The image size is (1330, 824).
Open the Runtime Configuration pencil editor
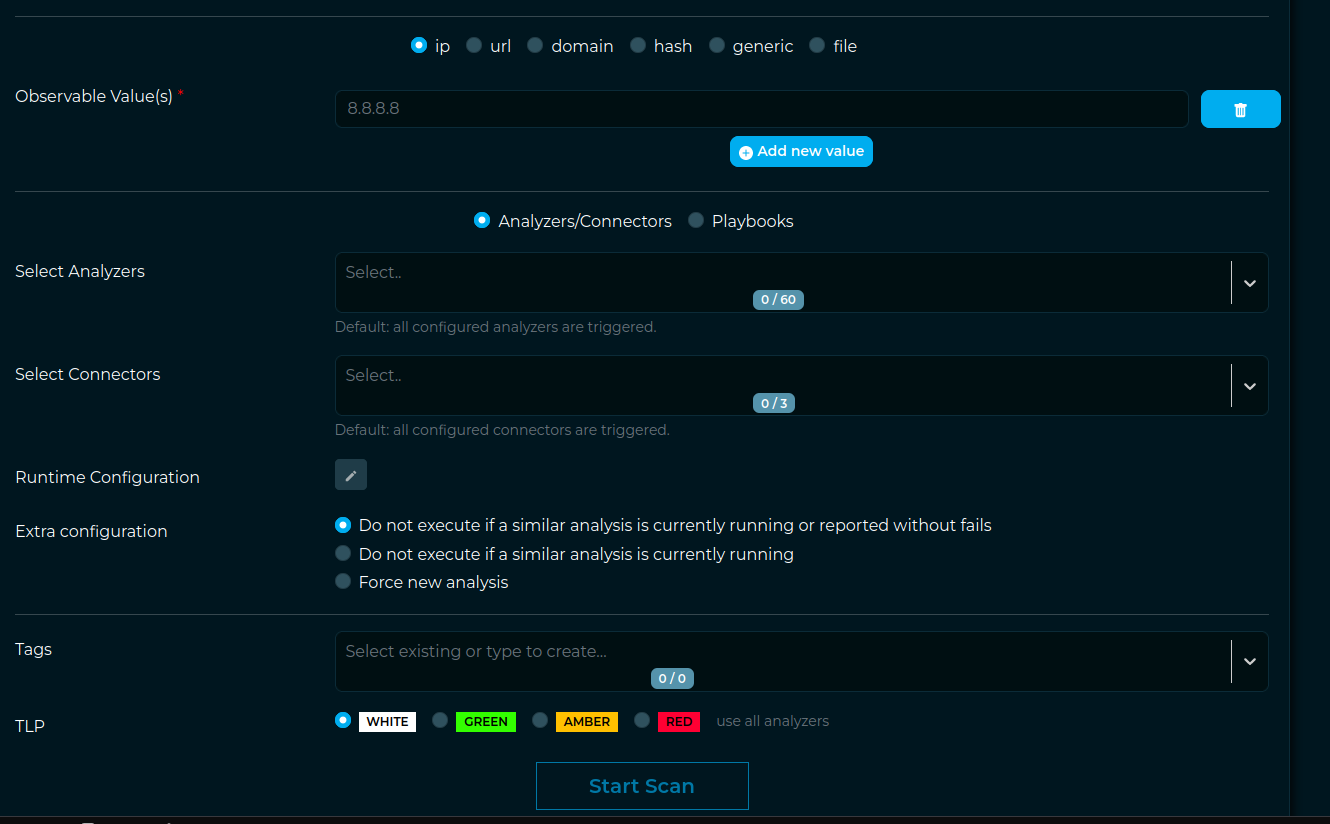point(351,475)
